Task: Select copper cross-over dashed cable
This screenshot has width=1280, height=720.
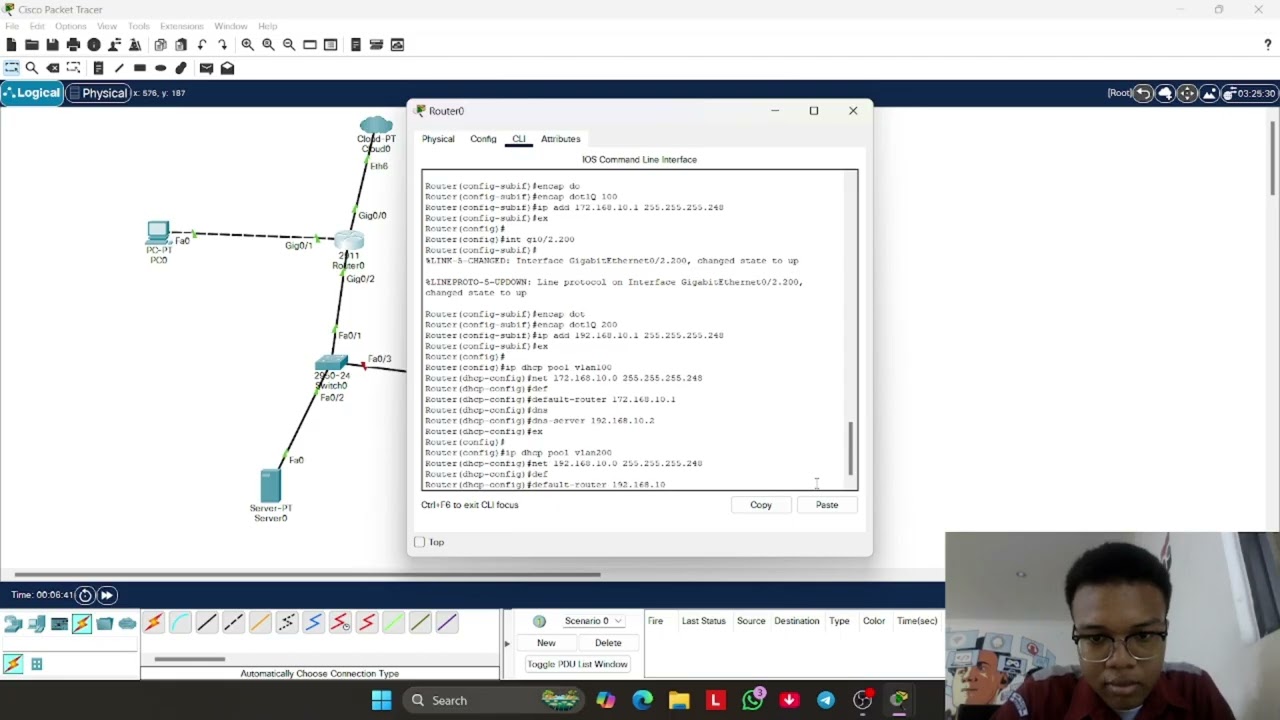Action: coord(233,623)
